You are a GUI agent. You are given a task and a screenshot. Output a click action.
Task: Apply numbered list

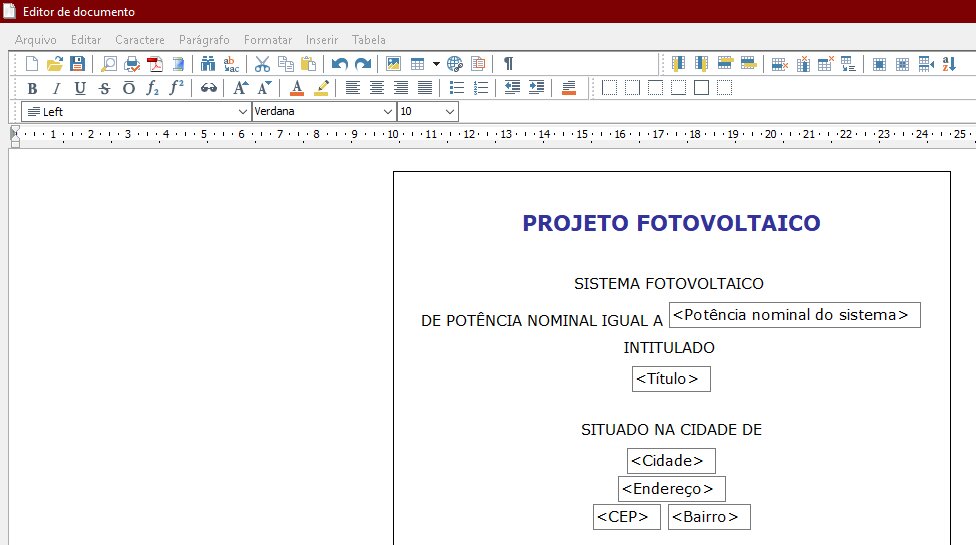pos(481,88)
